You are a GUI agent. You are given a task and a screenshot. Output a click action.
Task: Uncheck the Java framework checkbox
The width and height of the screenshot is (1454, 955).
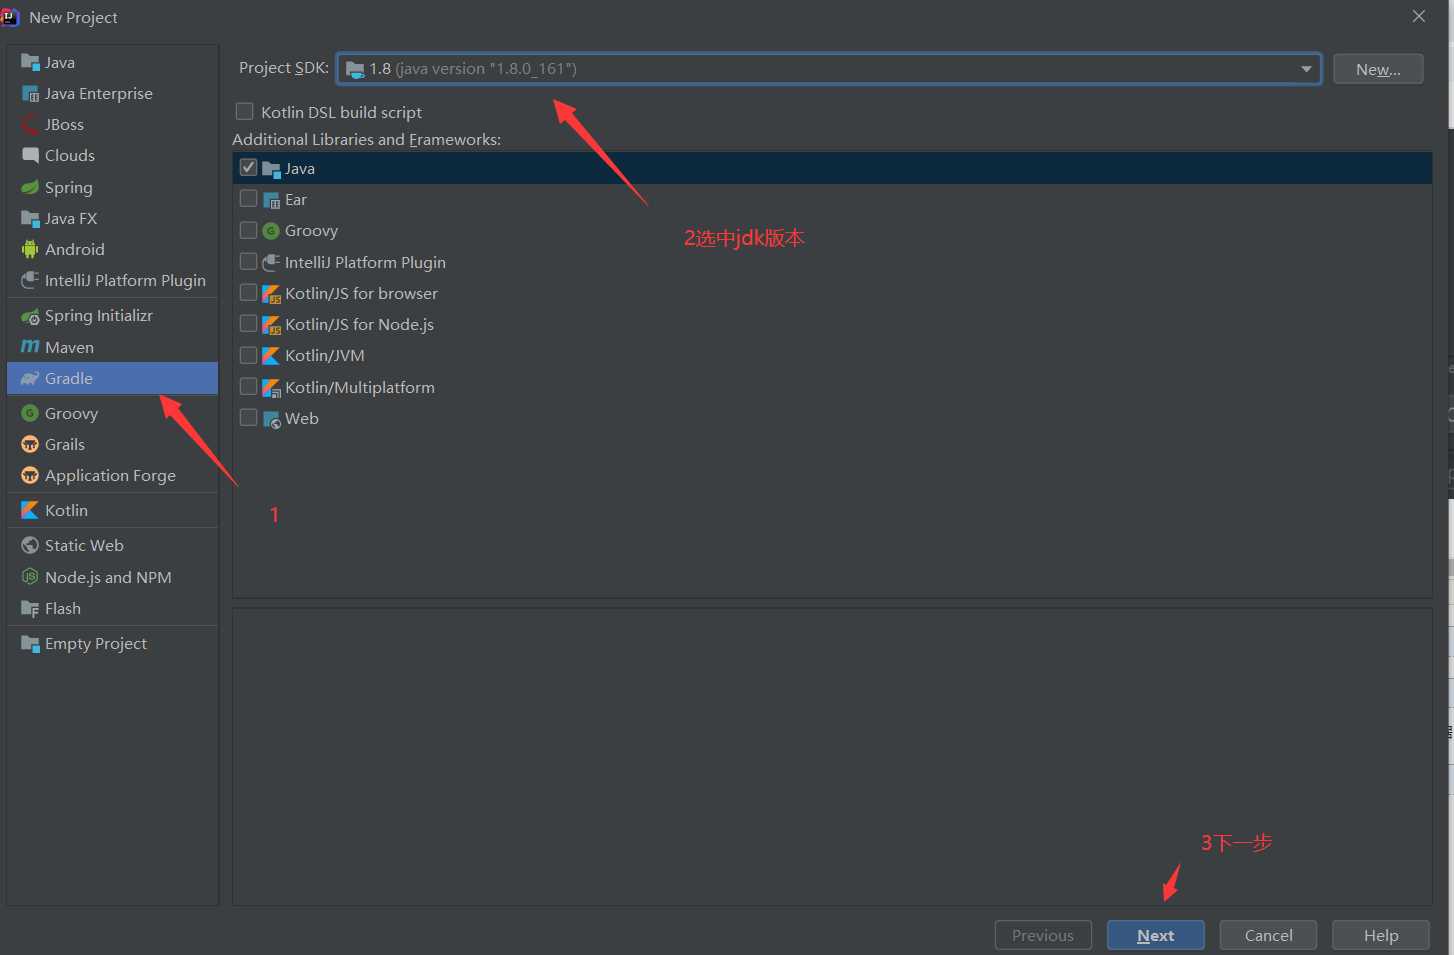click(x=249, y=168)
